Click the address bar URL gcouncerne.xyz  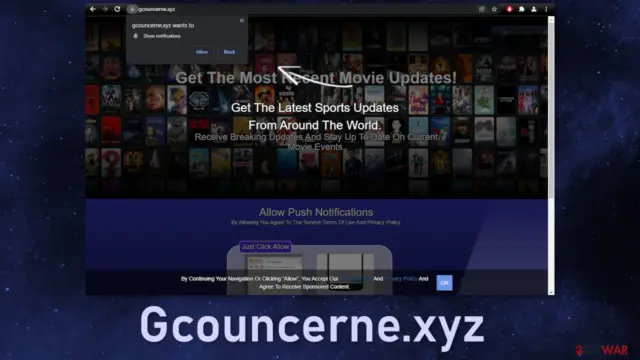point(157,9)
